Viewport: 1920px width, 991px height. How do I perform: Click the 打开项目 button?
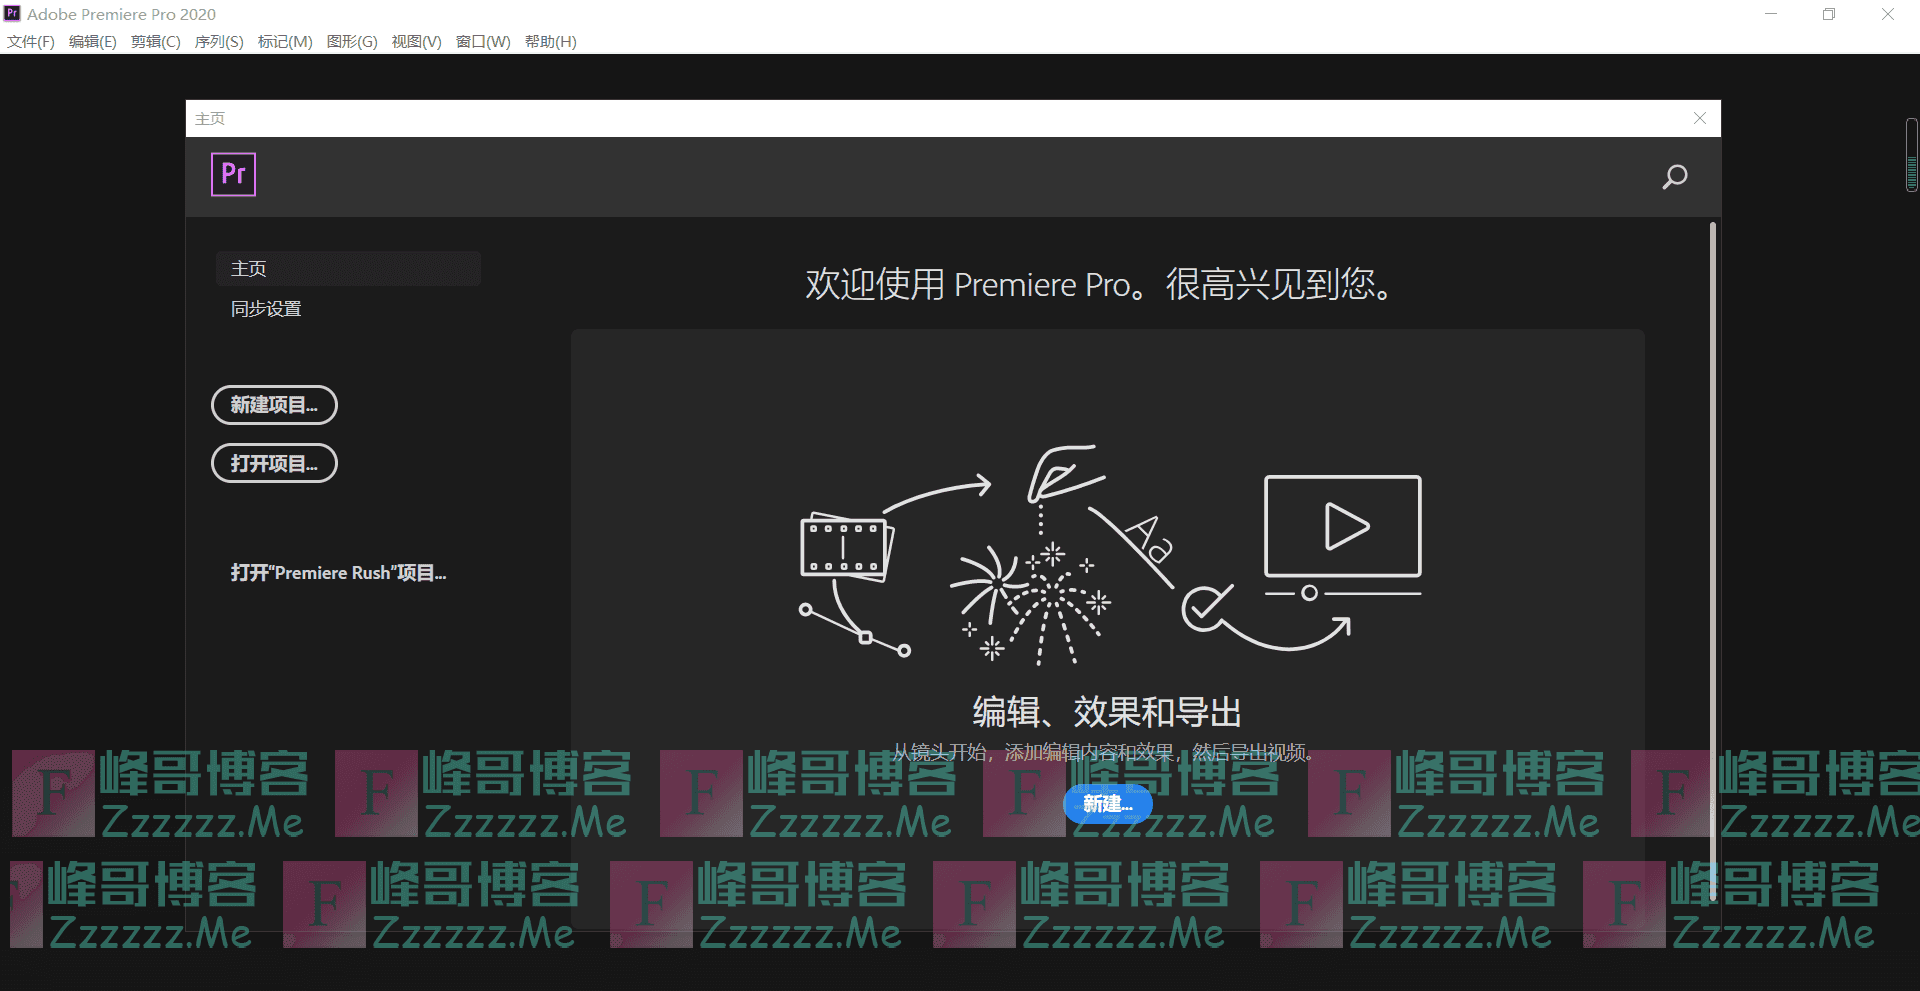(x=274, y=463)
